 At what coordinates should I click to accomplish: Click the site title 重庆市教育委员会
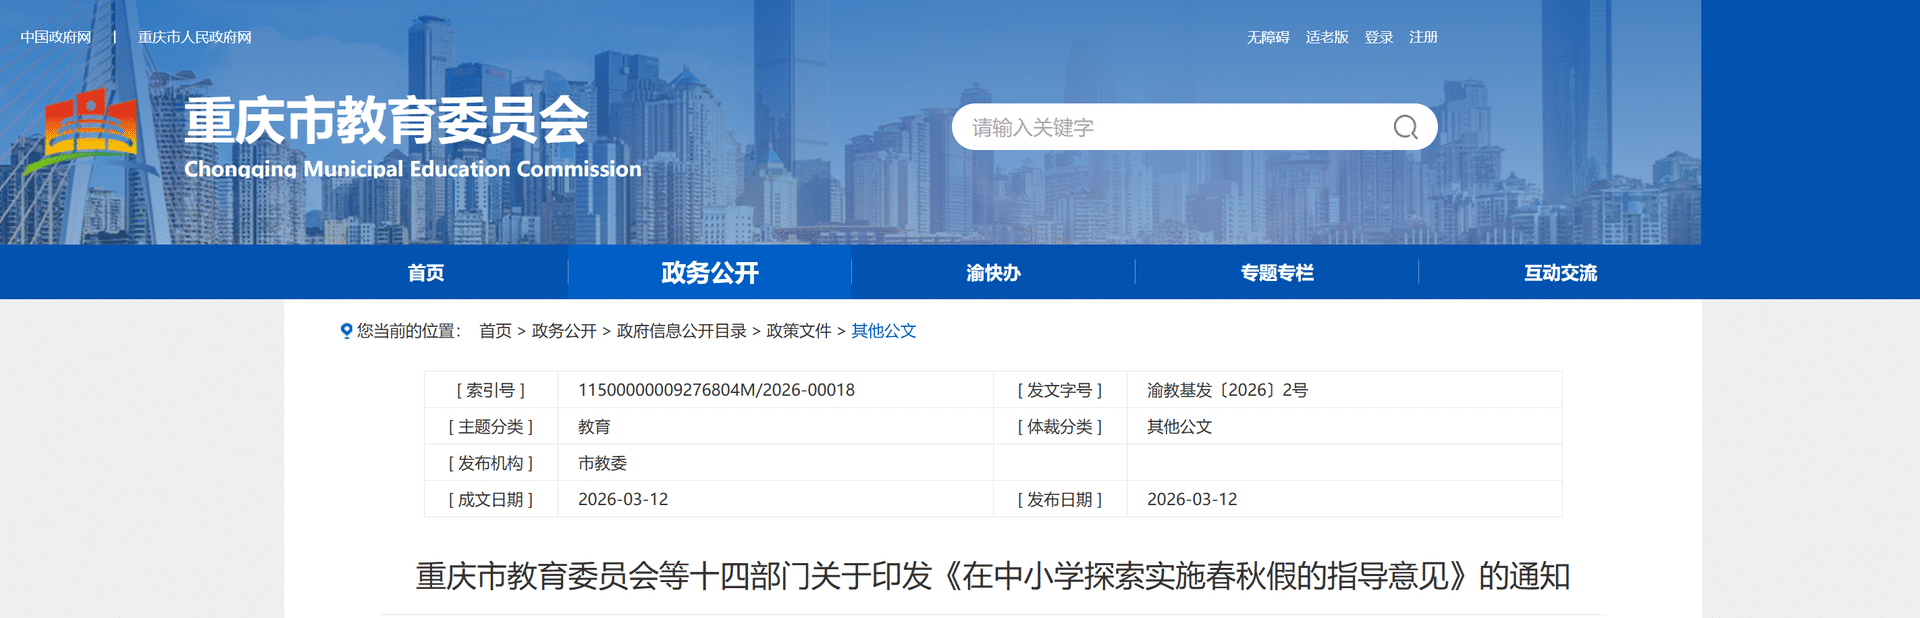tap(386, 121)
